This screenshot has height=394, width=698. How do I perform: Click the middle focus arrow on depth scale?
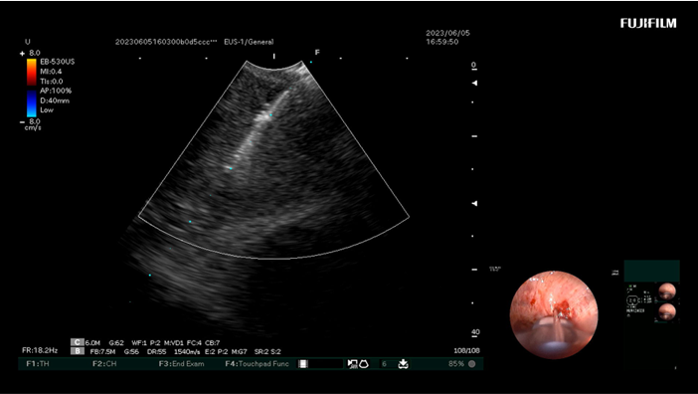tap(475, 203)
